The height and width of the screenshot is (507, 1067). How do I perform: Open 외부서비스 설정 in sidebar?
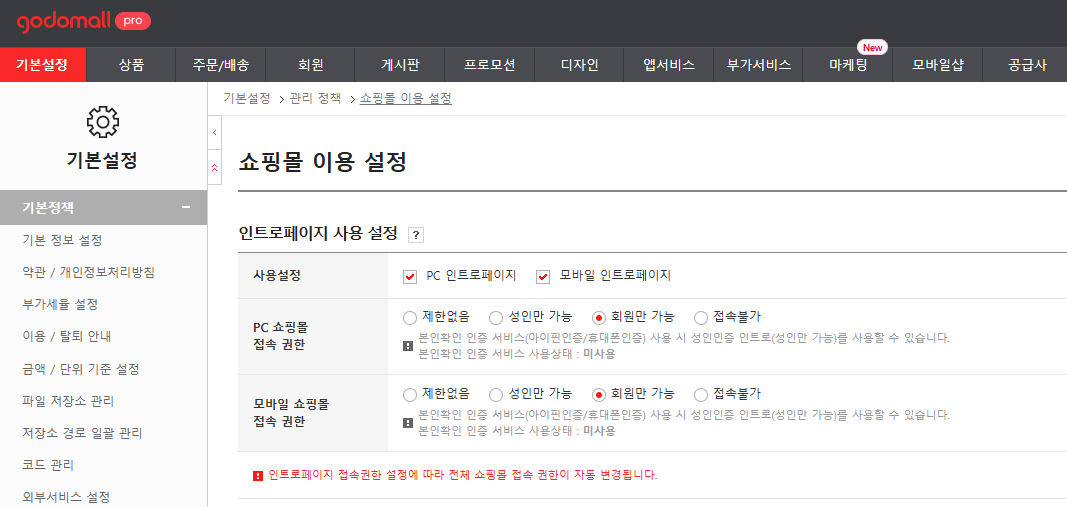point(67,496)
